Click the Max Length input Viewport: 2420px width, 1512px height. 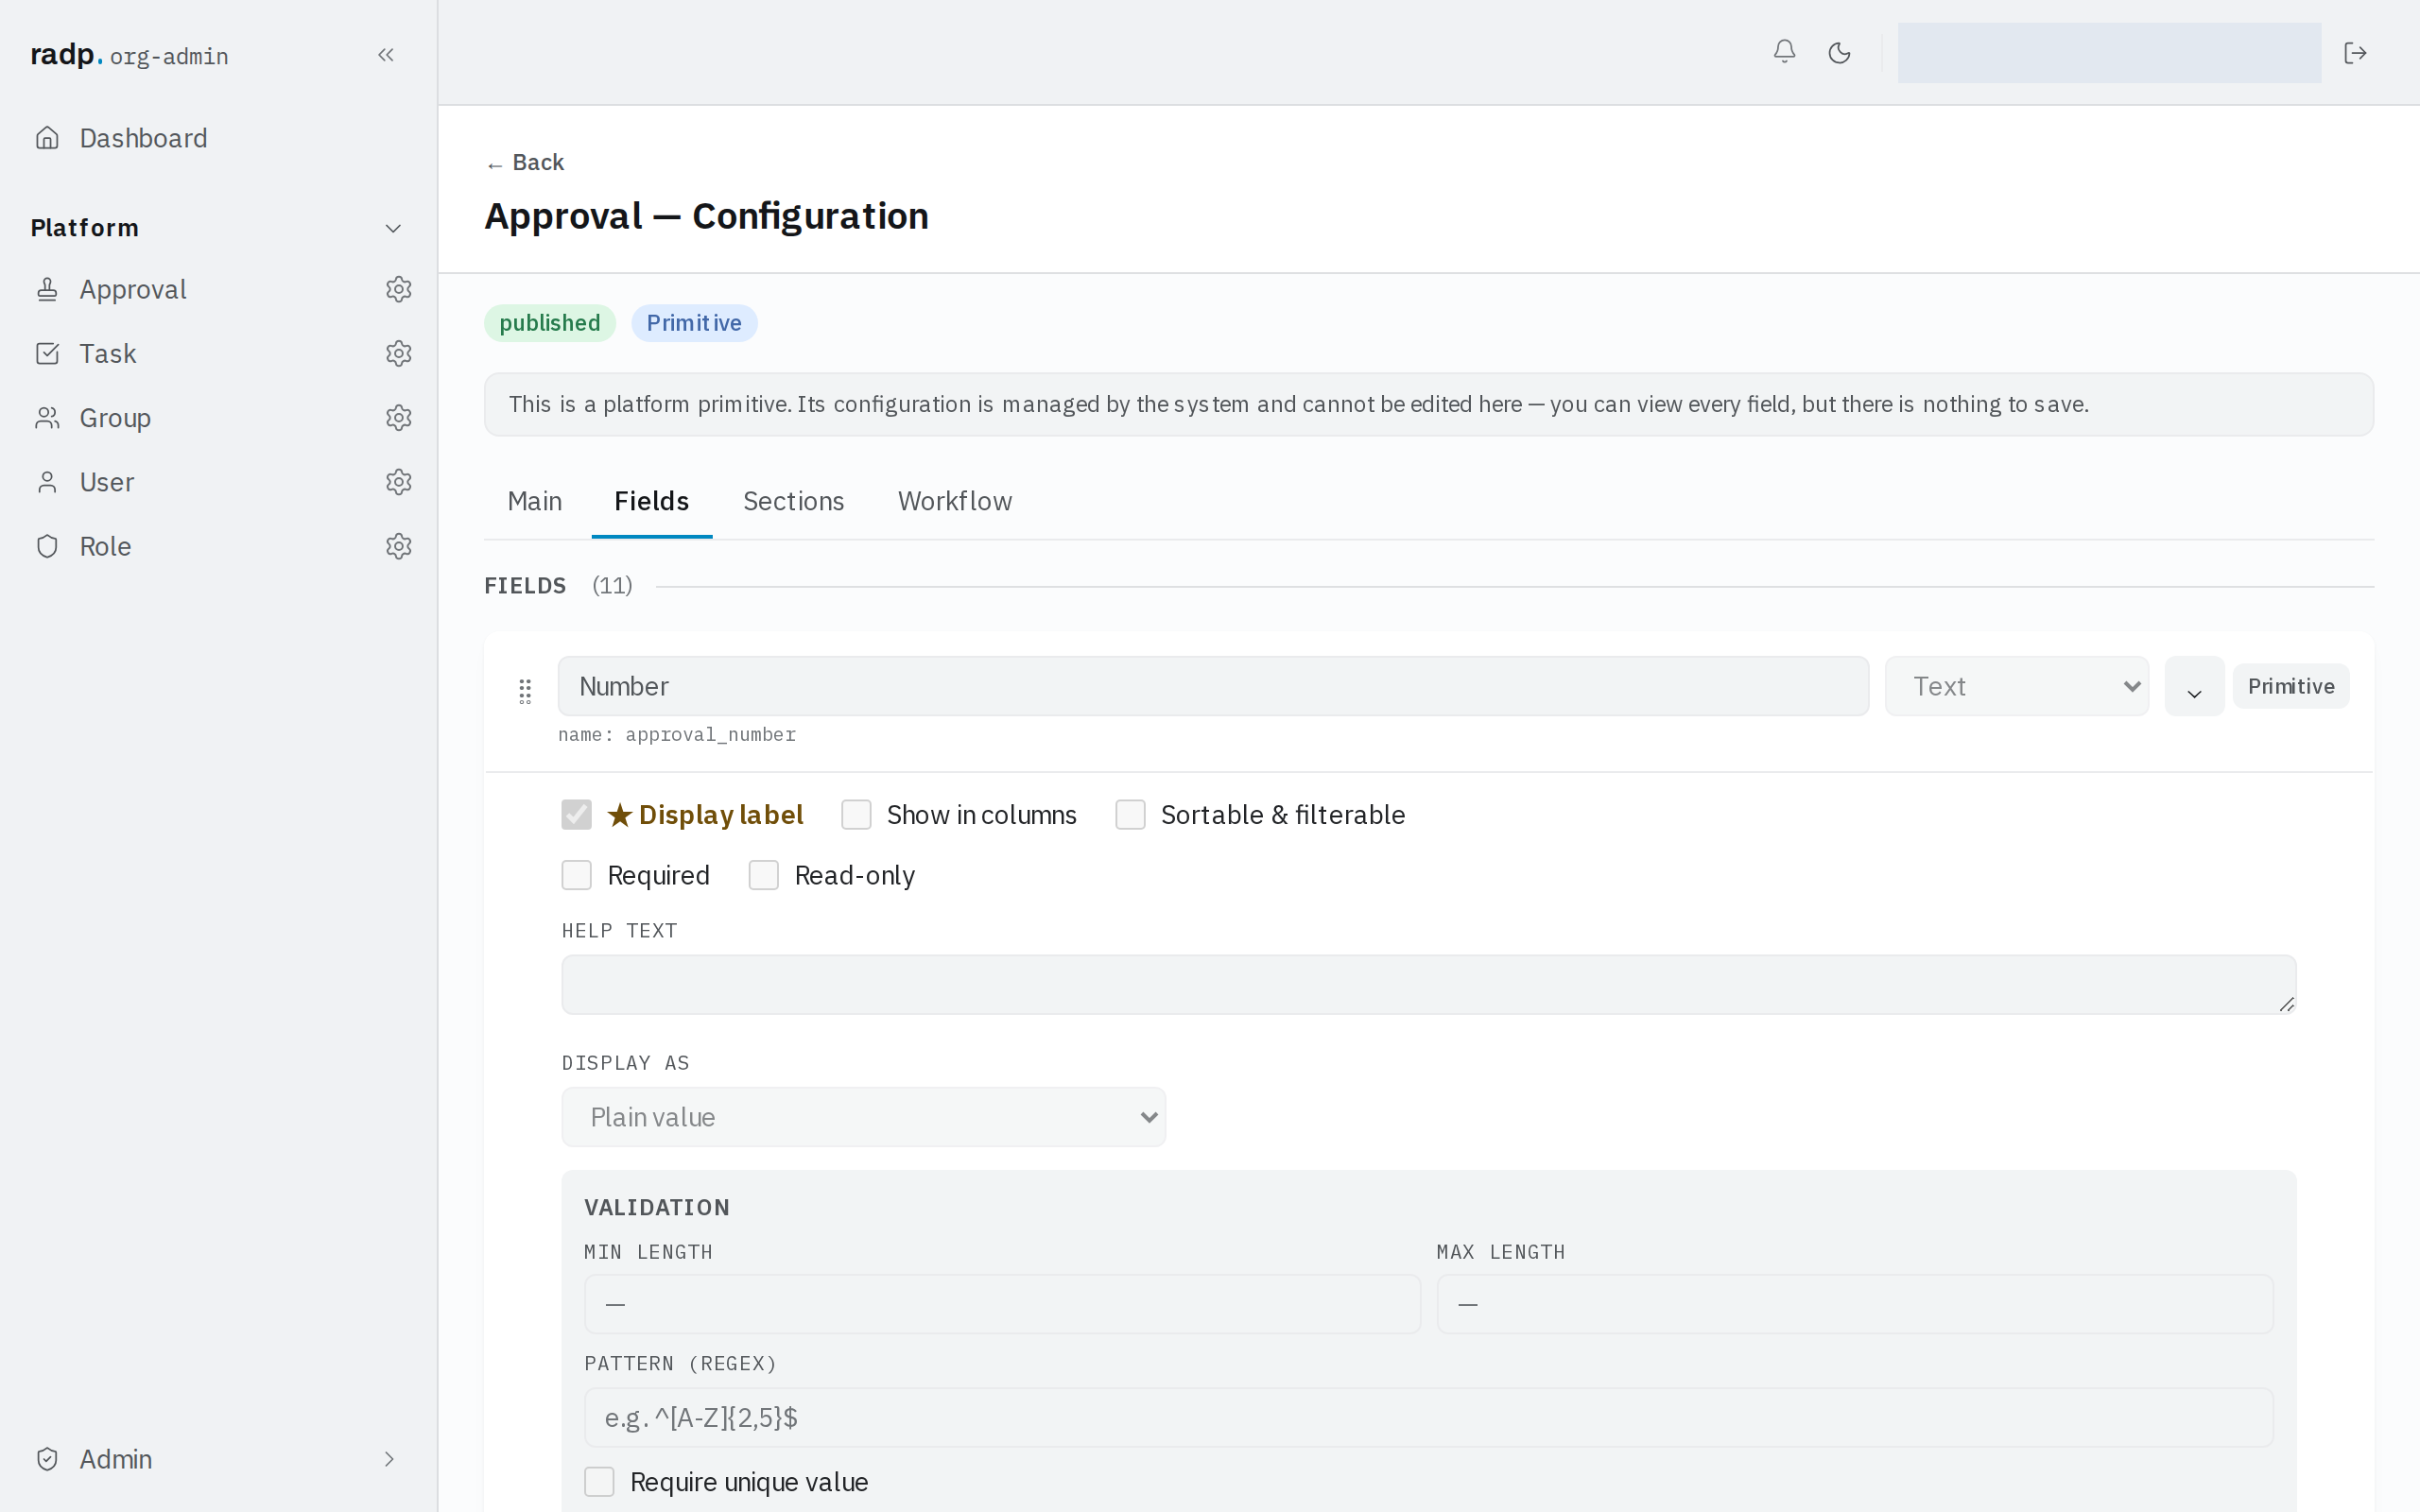(x=1854, y=1304)
